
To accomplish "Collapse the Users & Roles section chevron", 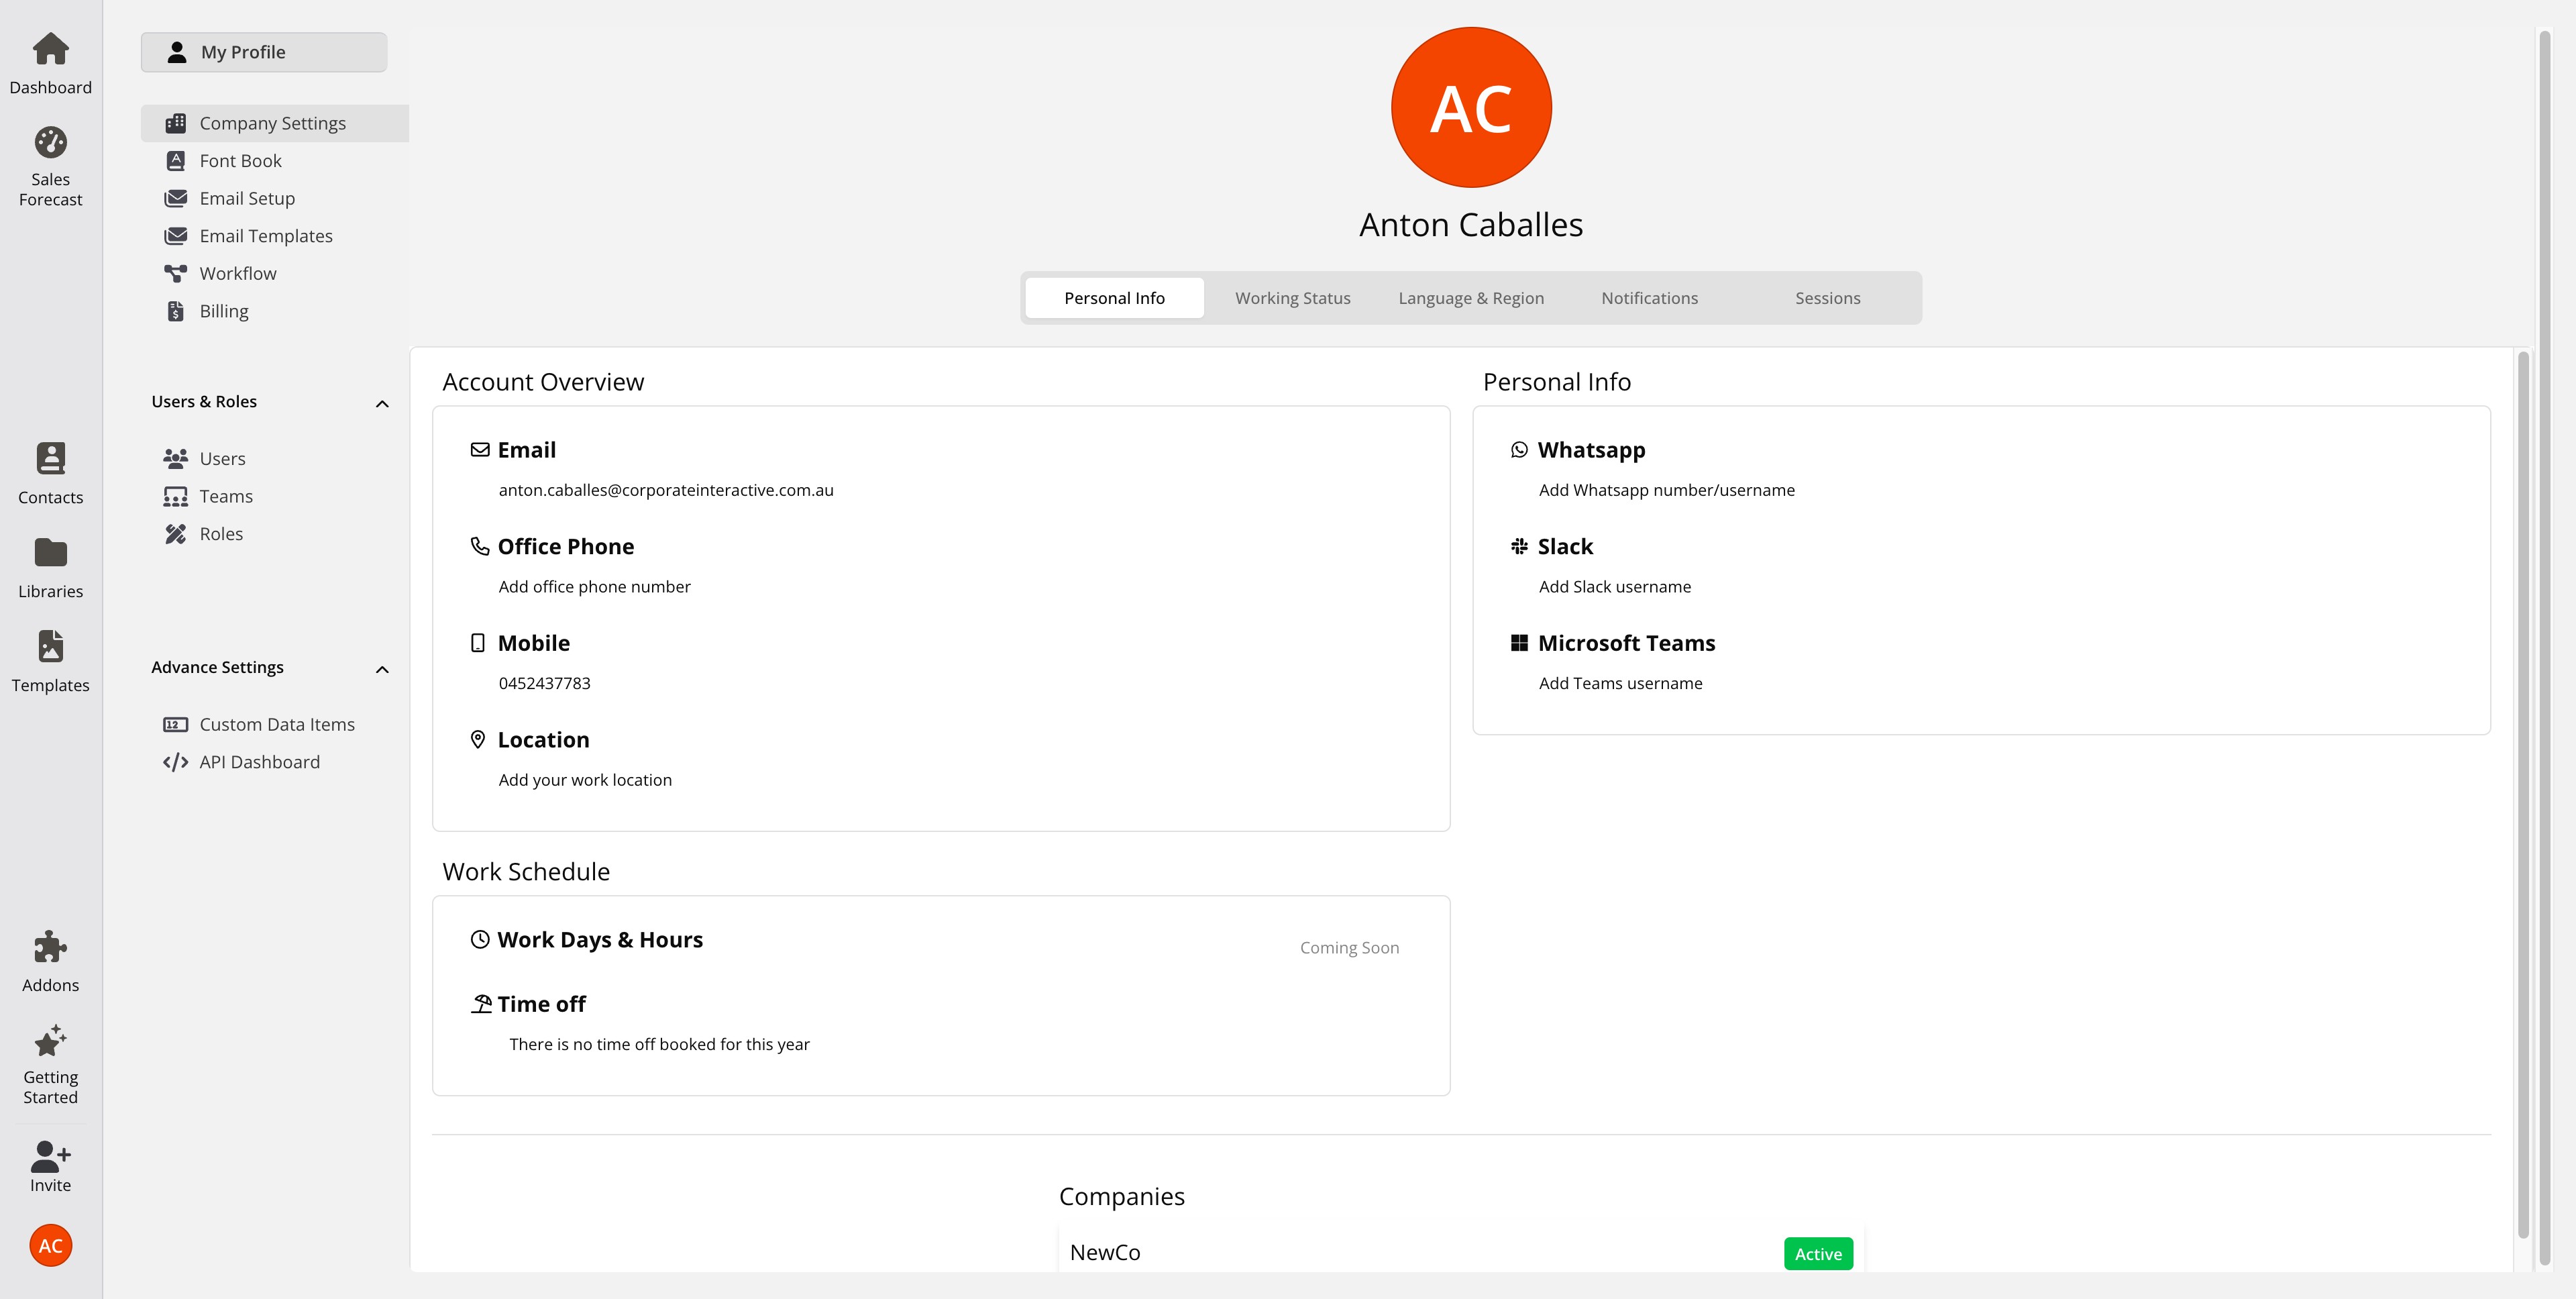I will pos(382,404).
